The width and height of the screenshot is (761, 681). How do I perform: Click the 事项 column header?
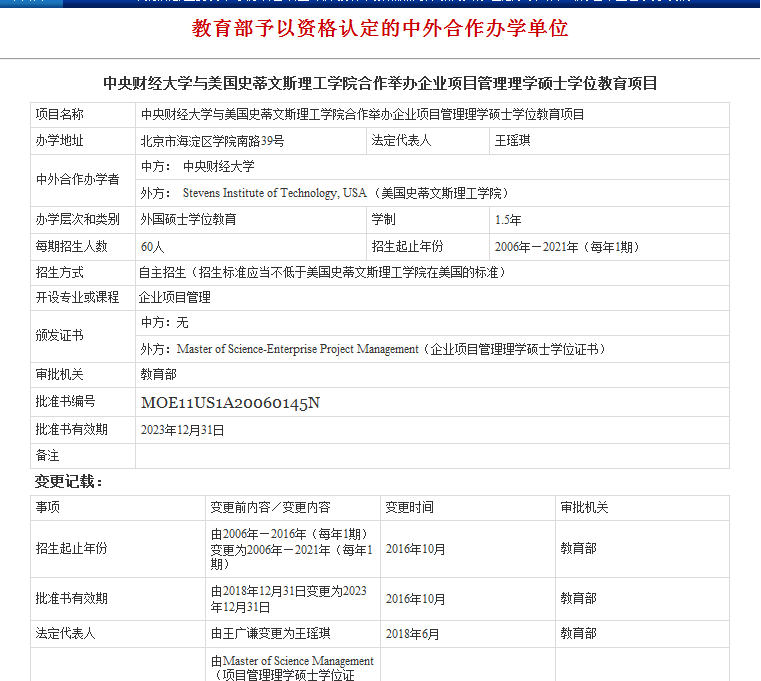(48, 508)
